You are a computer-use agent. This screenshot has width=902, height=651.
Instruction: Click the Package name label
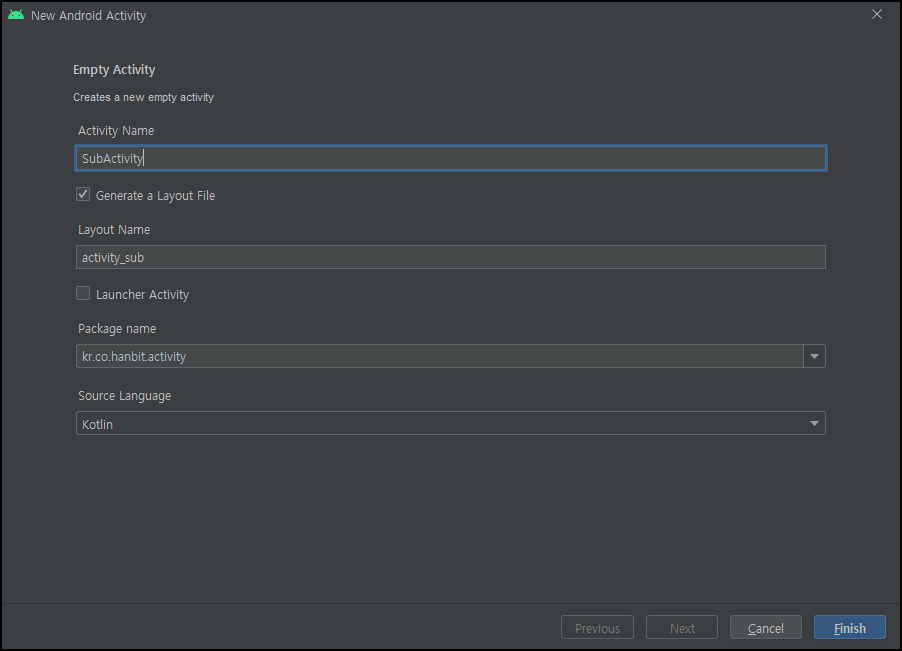(117, 328)
